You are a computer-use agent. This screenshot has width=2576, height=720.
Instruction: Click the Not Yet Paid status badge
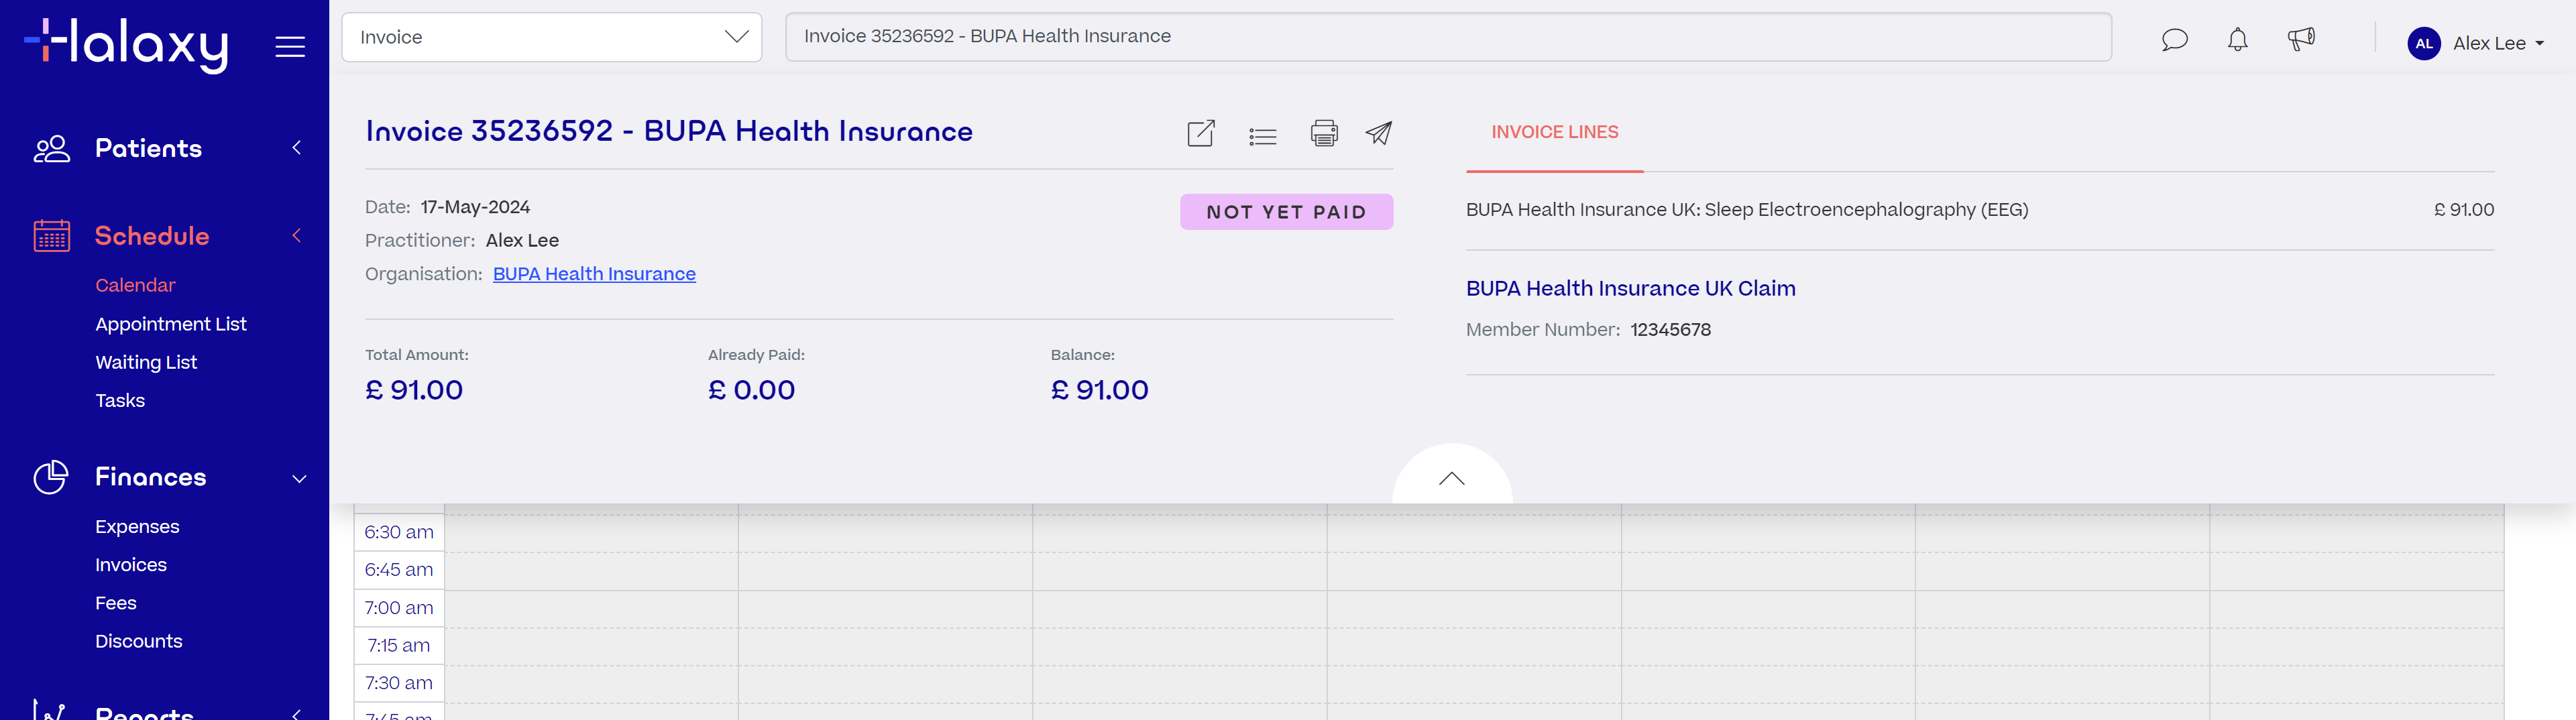pos(1286,212)
